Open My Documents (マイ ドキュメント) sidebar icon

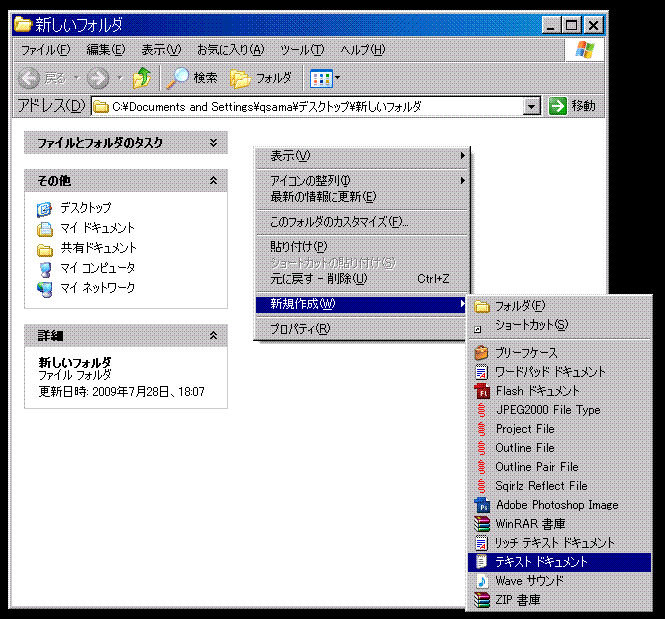(x=45, y=229)
